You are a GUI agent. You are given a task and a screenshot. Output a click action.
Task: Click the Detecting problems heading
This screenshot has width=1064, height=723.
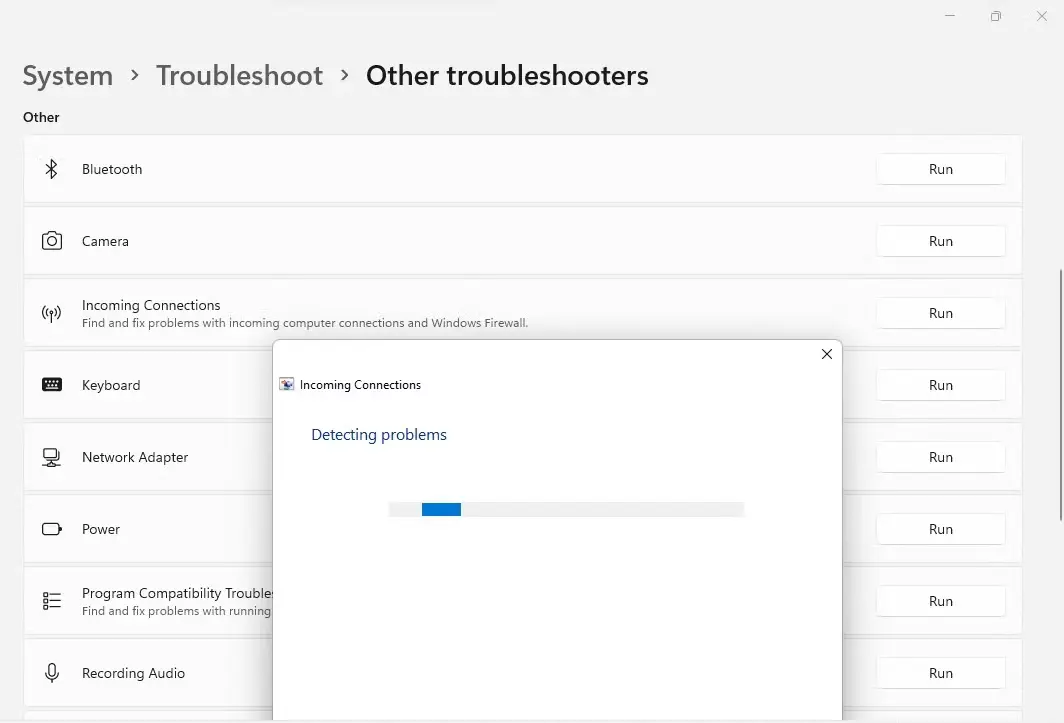point(379,434)
